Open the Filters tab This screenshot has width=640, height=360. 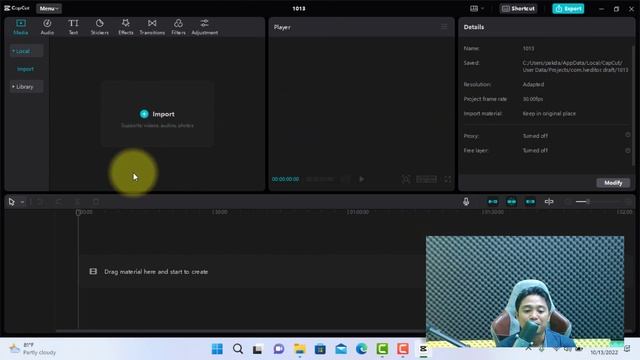tap(178, 27)
